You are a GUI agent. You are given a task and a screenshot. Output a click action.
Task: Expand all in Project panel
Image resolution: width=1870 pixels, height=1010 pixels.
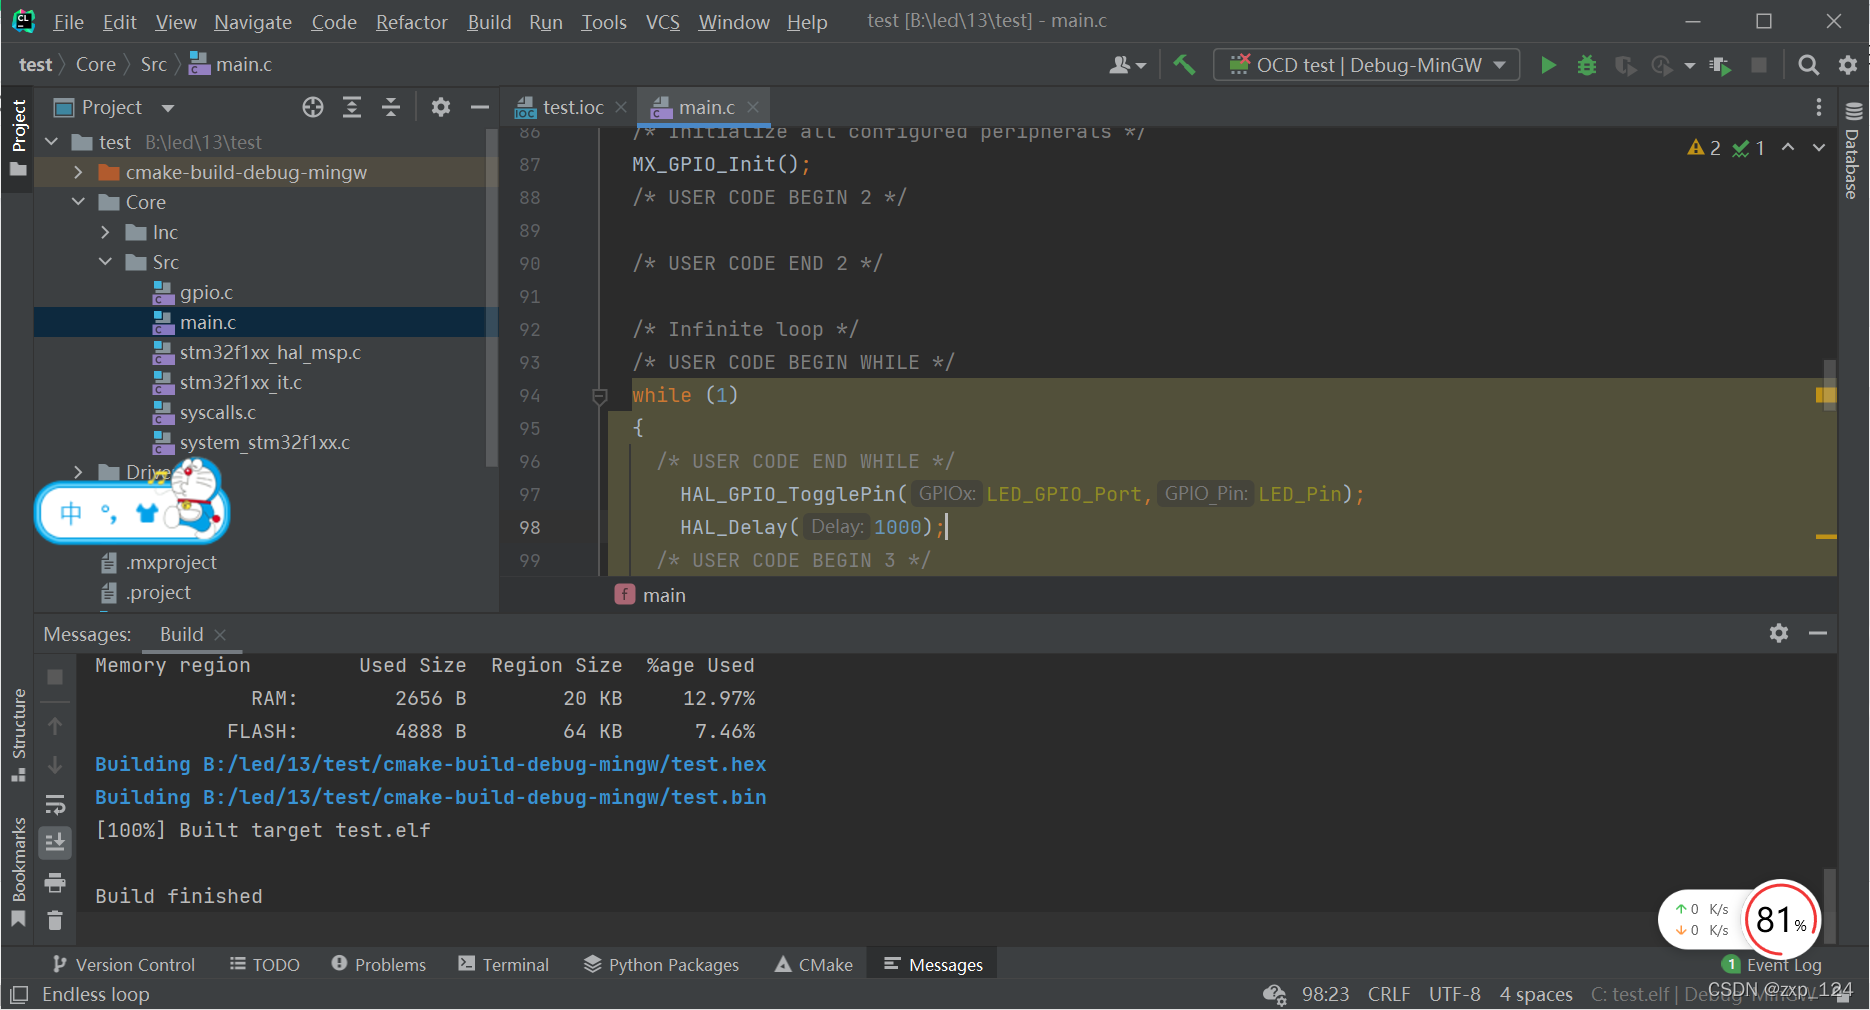[352, 107]
